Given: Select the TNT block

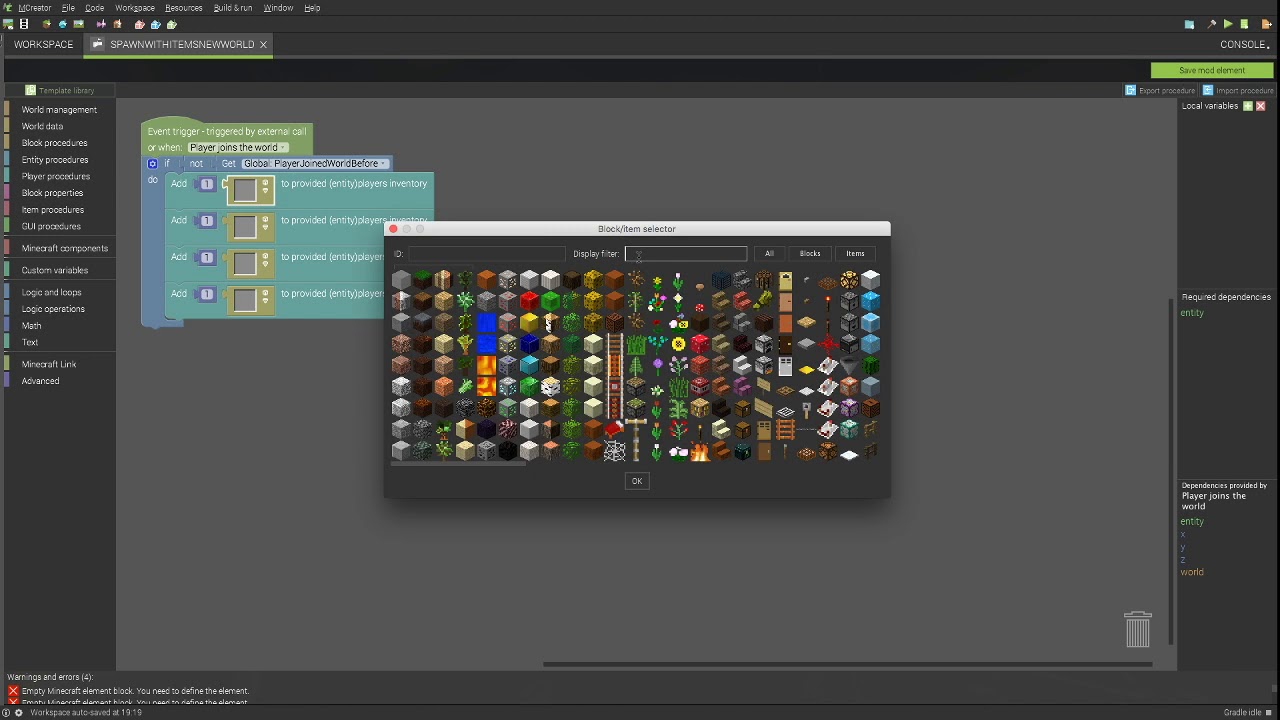Looking at the screenshot, I should [700, 386].
